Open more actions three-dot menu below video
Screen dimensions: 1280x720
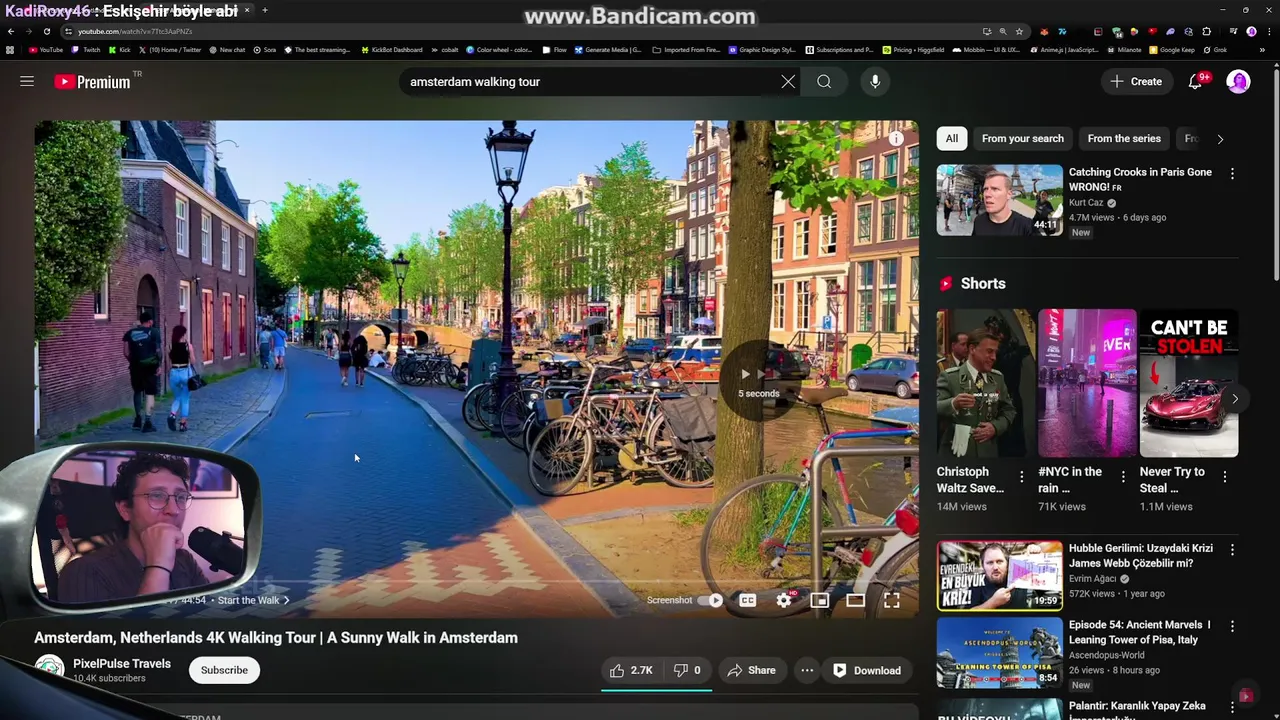(x=807, y=670)
